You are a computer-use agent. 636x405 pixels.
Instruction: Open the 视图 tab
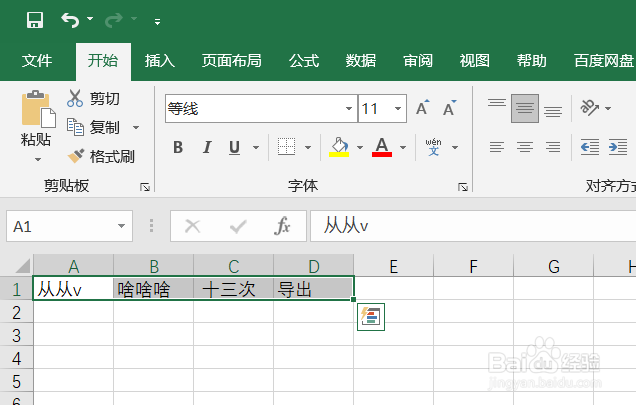click(x=475, y=61)
